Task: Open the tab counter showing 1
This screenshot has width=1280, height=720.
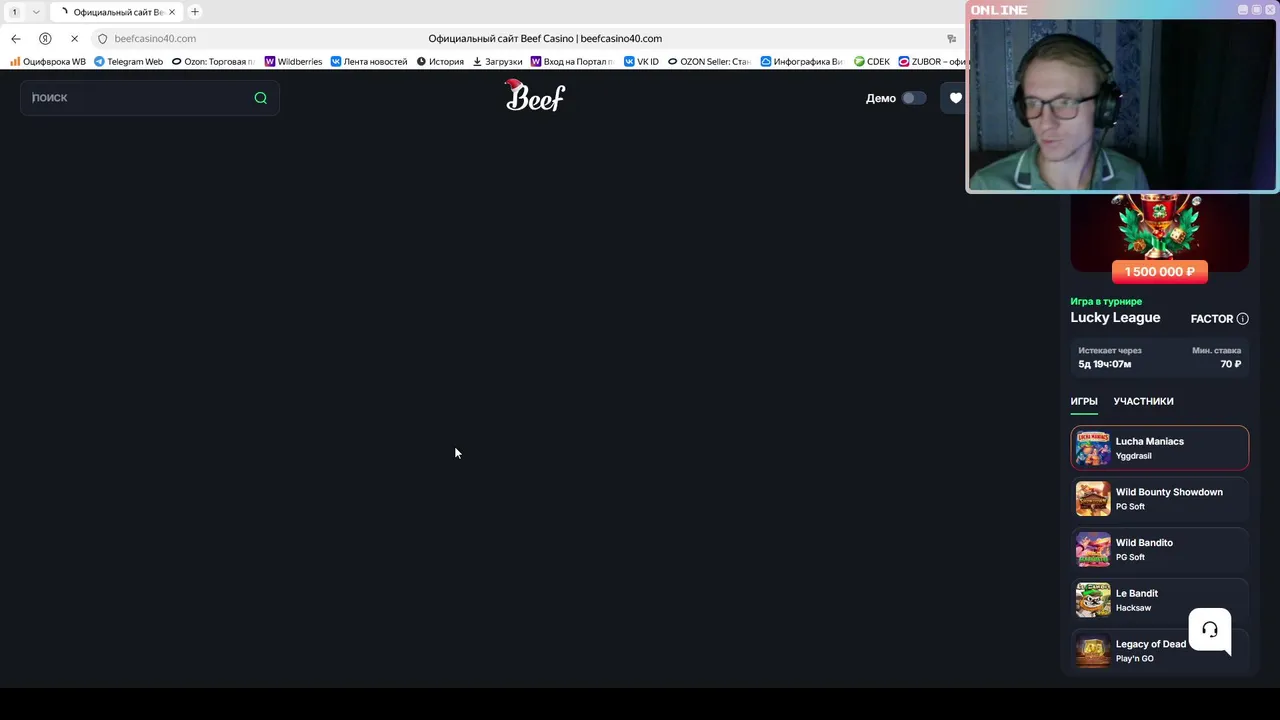Action: tap(14, 12)
